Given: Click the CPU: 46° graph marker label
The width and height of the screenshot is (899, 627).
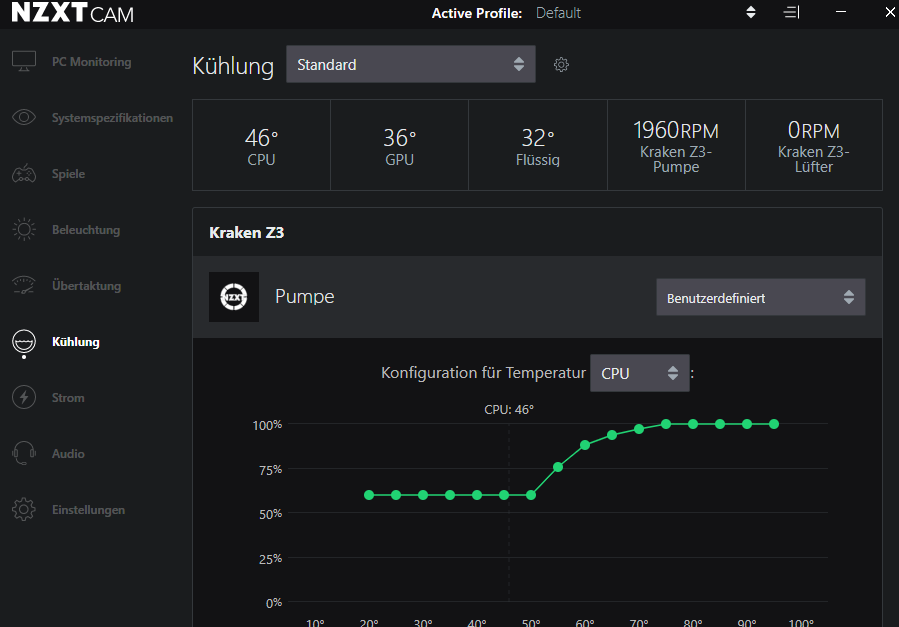Looking at the screenshot, I should (509, 410).
